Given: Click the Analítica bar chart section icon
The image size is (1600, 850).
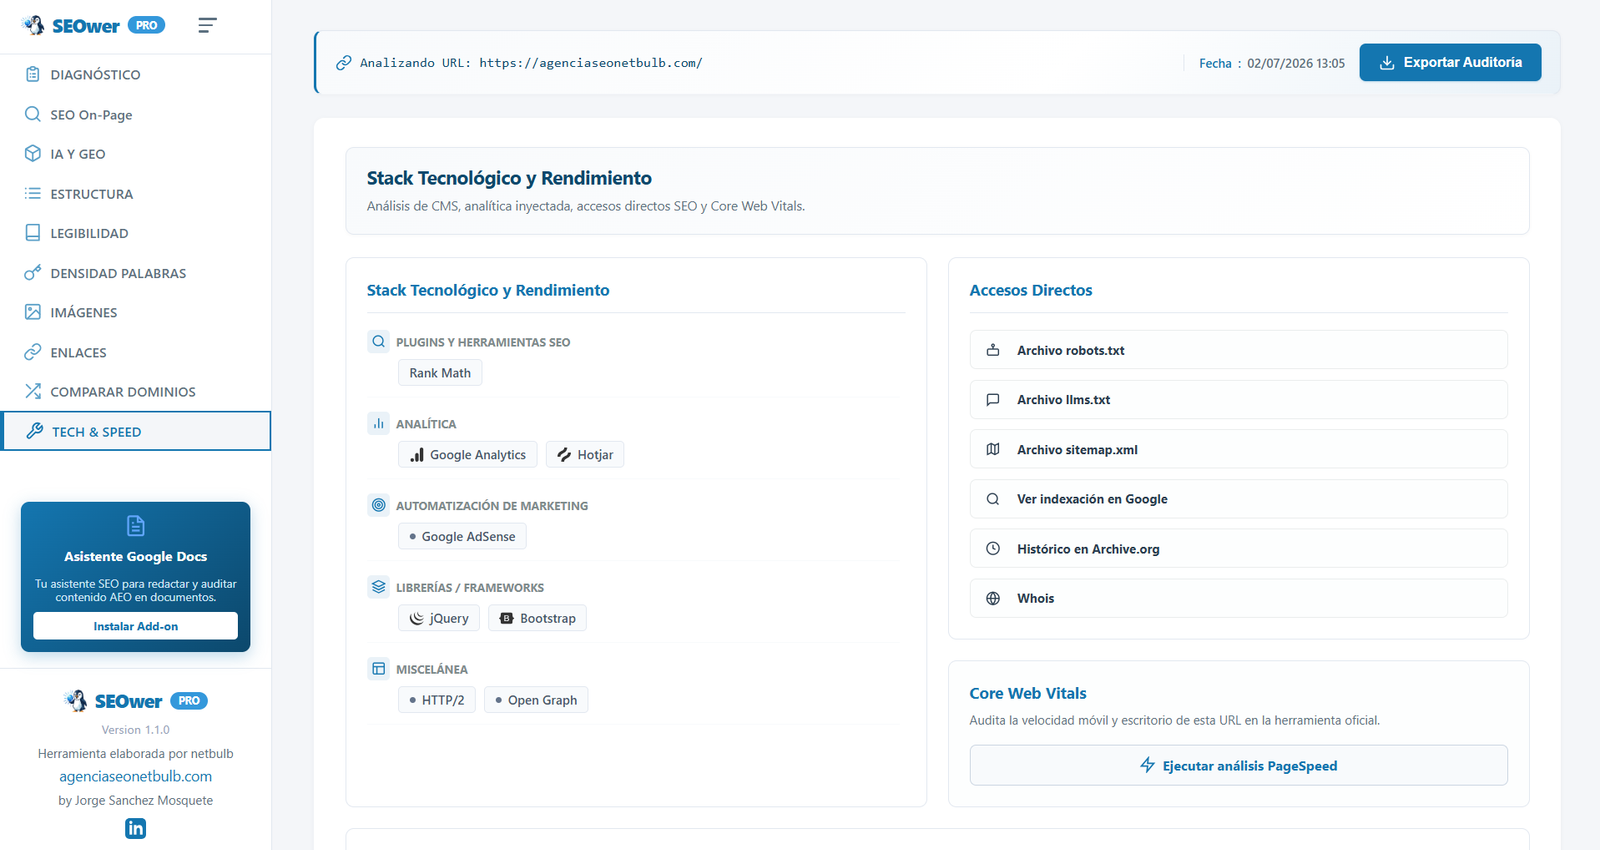Looking at the screenshot, I should 378,423.
